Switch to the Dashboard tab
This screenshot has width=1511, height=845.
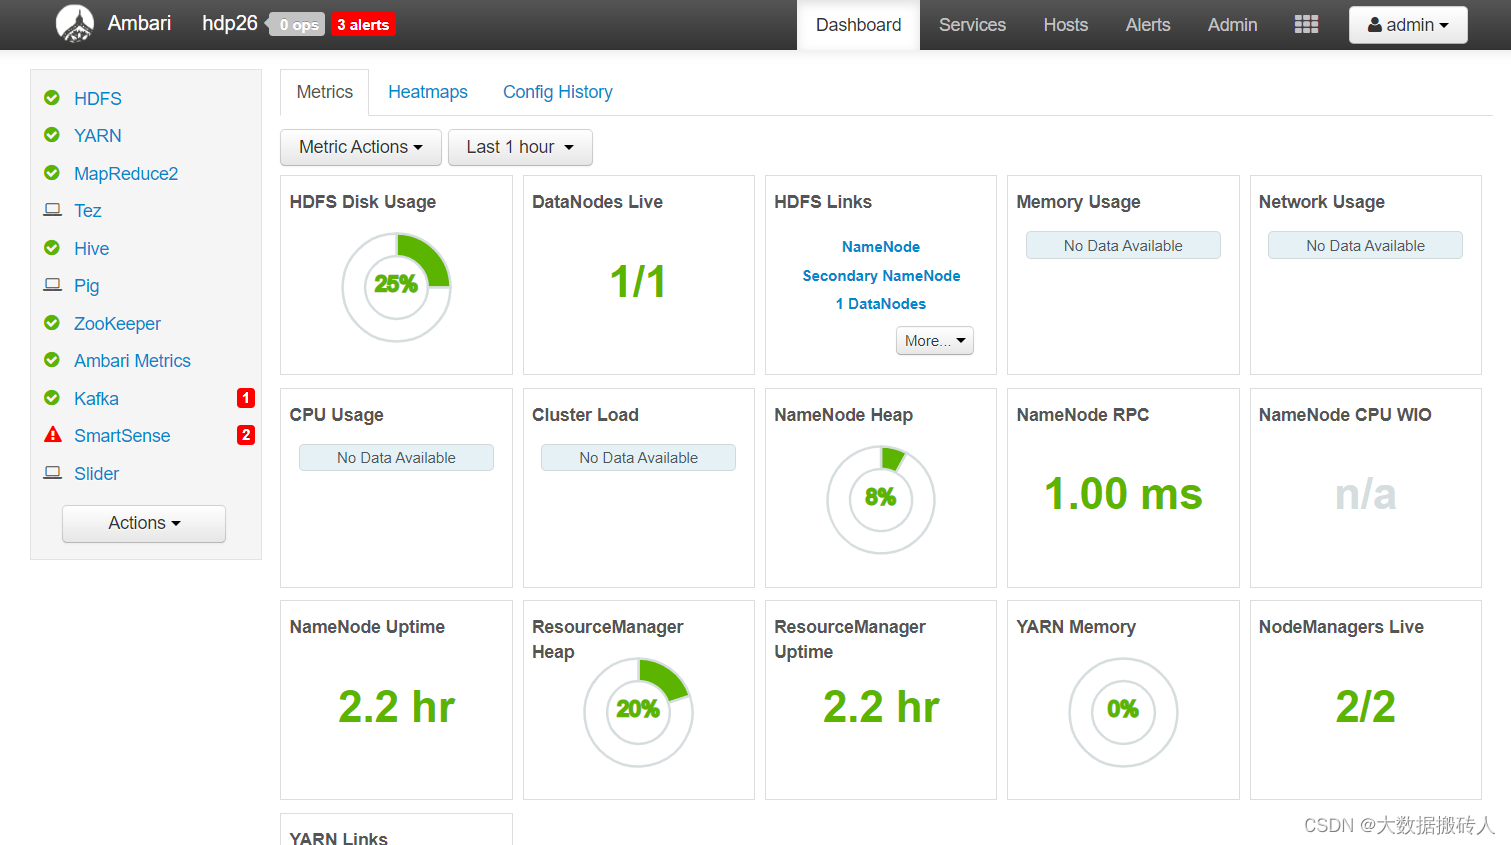point(858,25)
